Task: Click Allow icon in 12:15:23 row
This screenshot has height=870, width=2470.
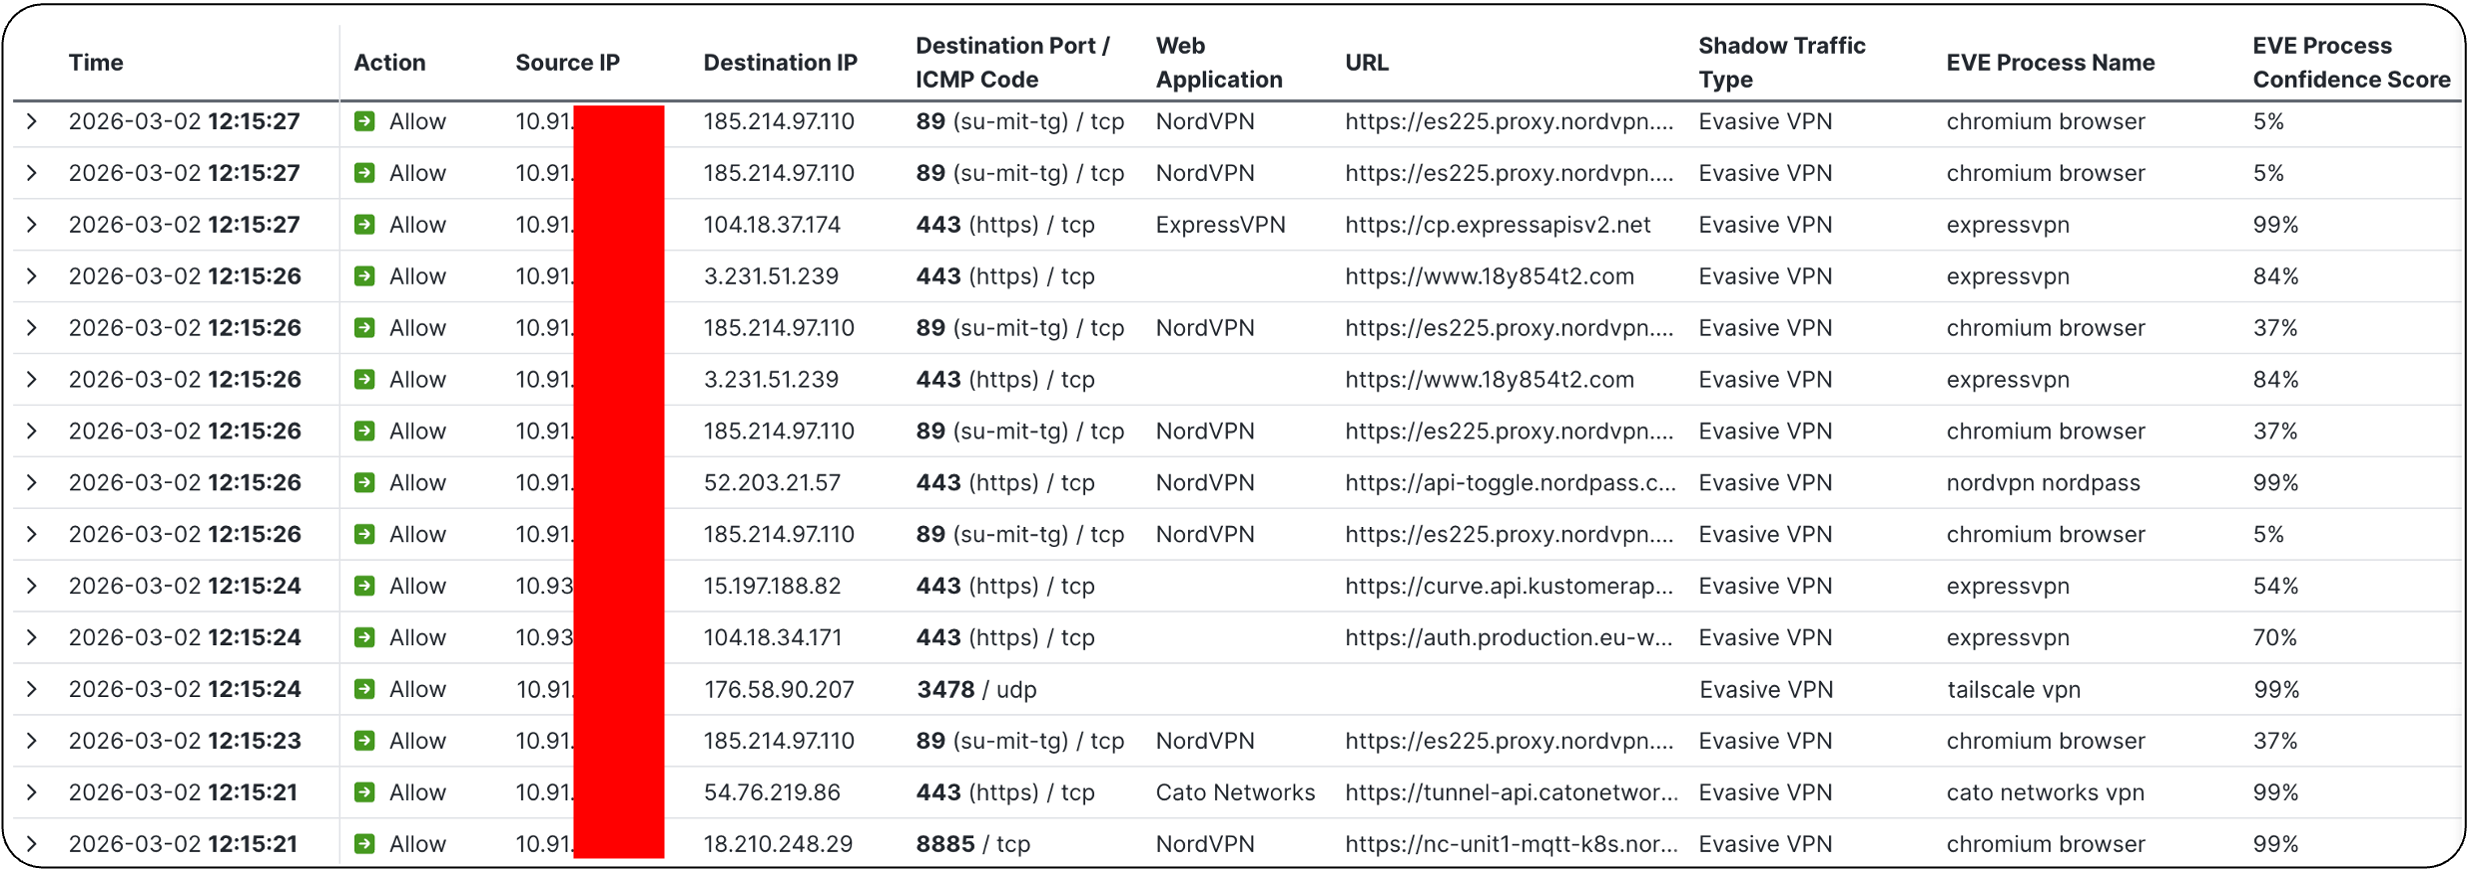Action: [365, 741]
